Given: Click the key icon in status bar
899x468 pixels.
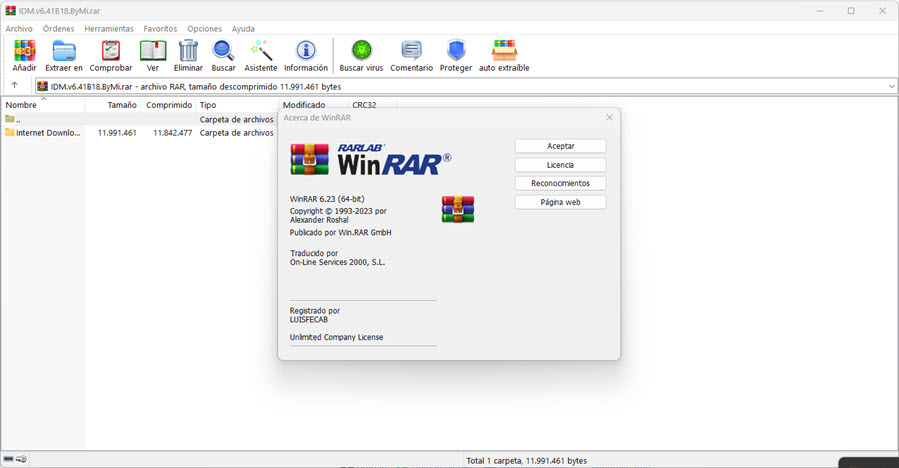Looking at the screenshot, I should [x=21, y=459].
